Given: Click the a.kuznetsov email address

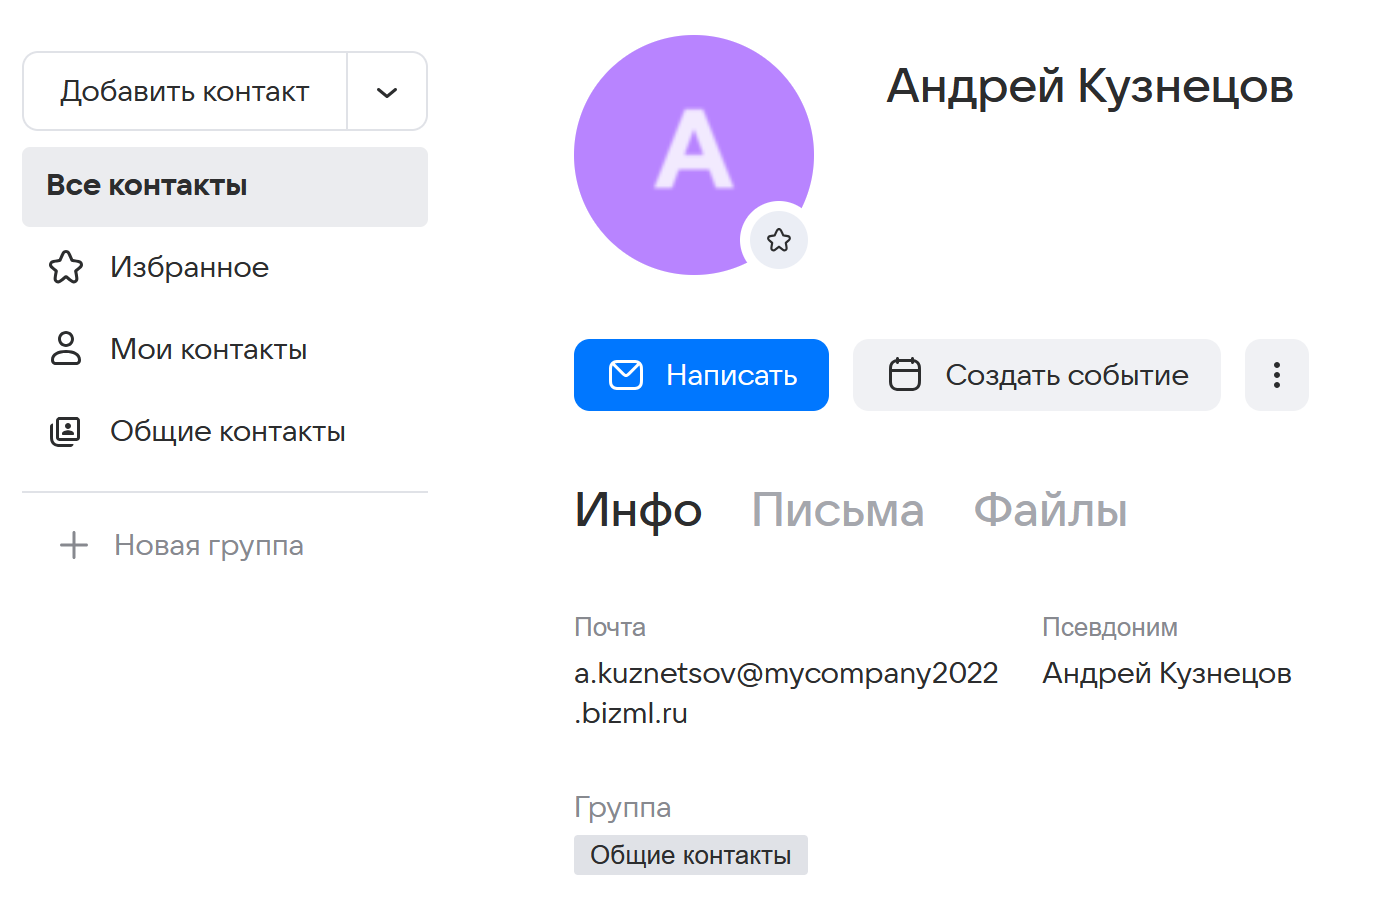Looking at the screenshot, I should 785,675.
